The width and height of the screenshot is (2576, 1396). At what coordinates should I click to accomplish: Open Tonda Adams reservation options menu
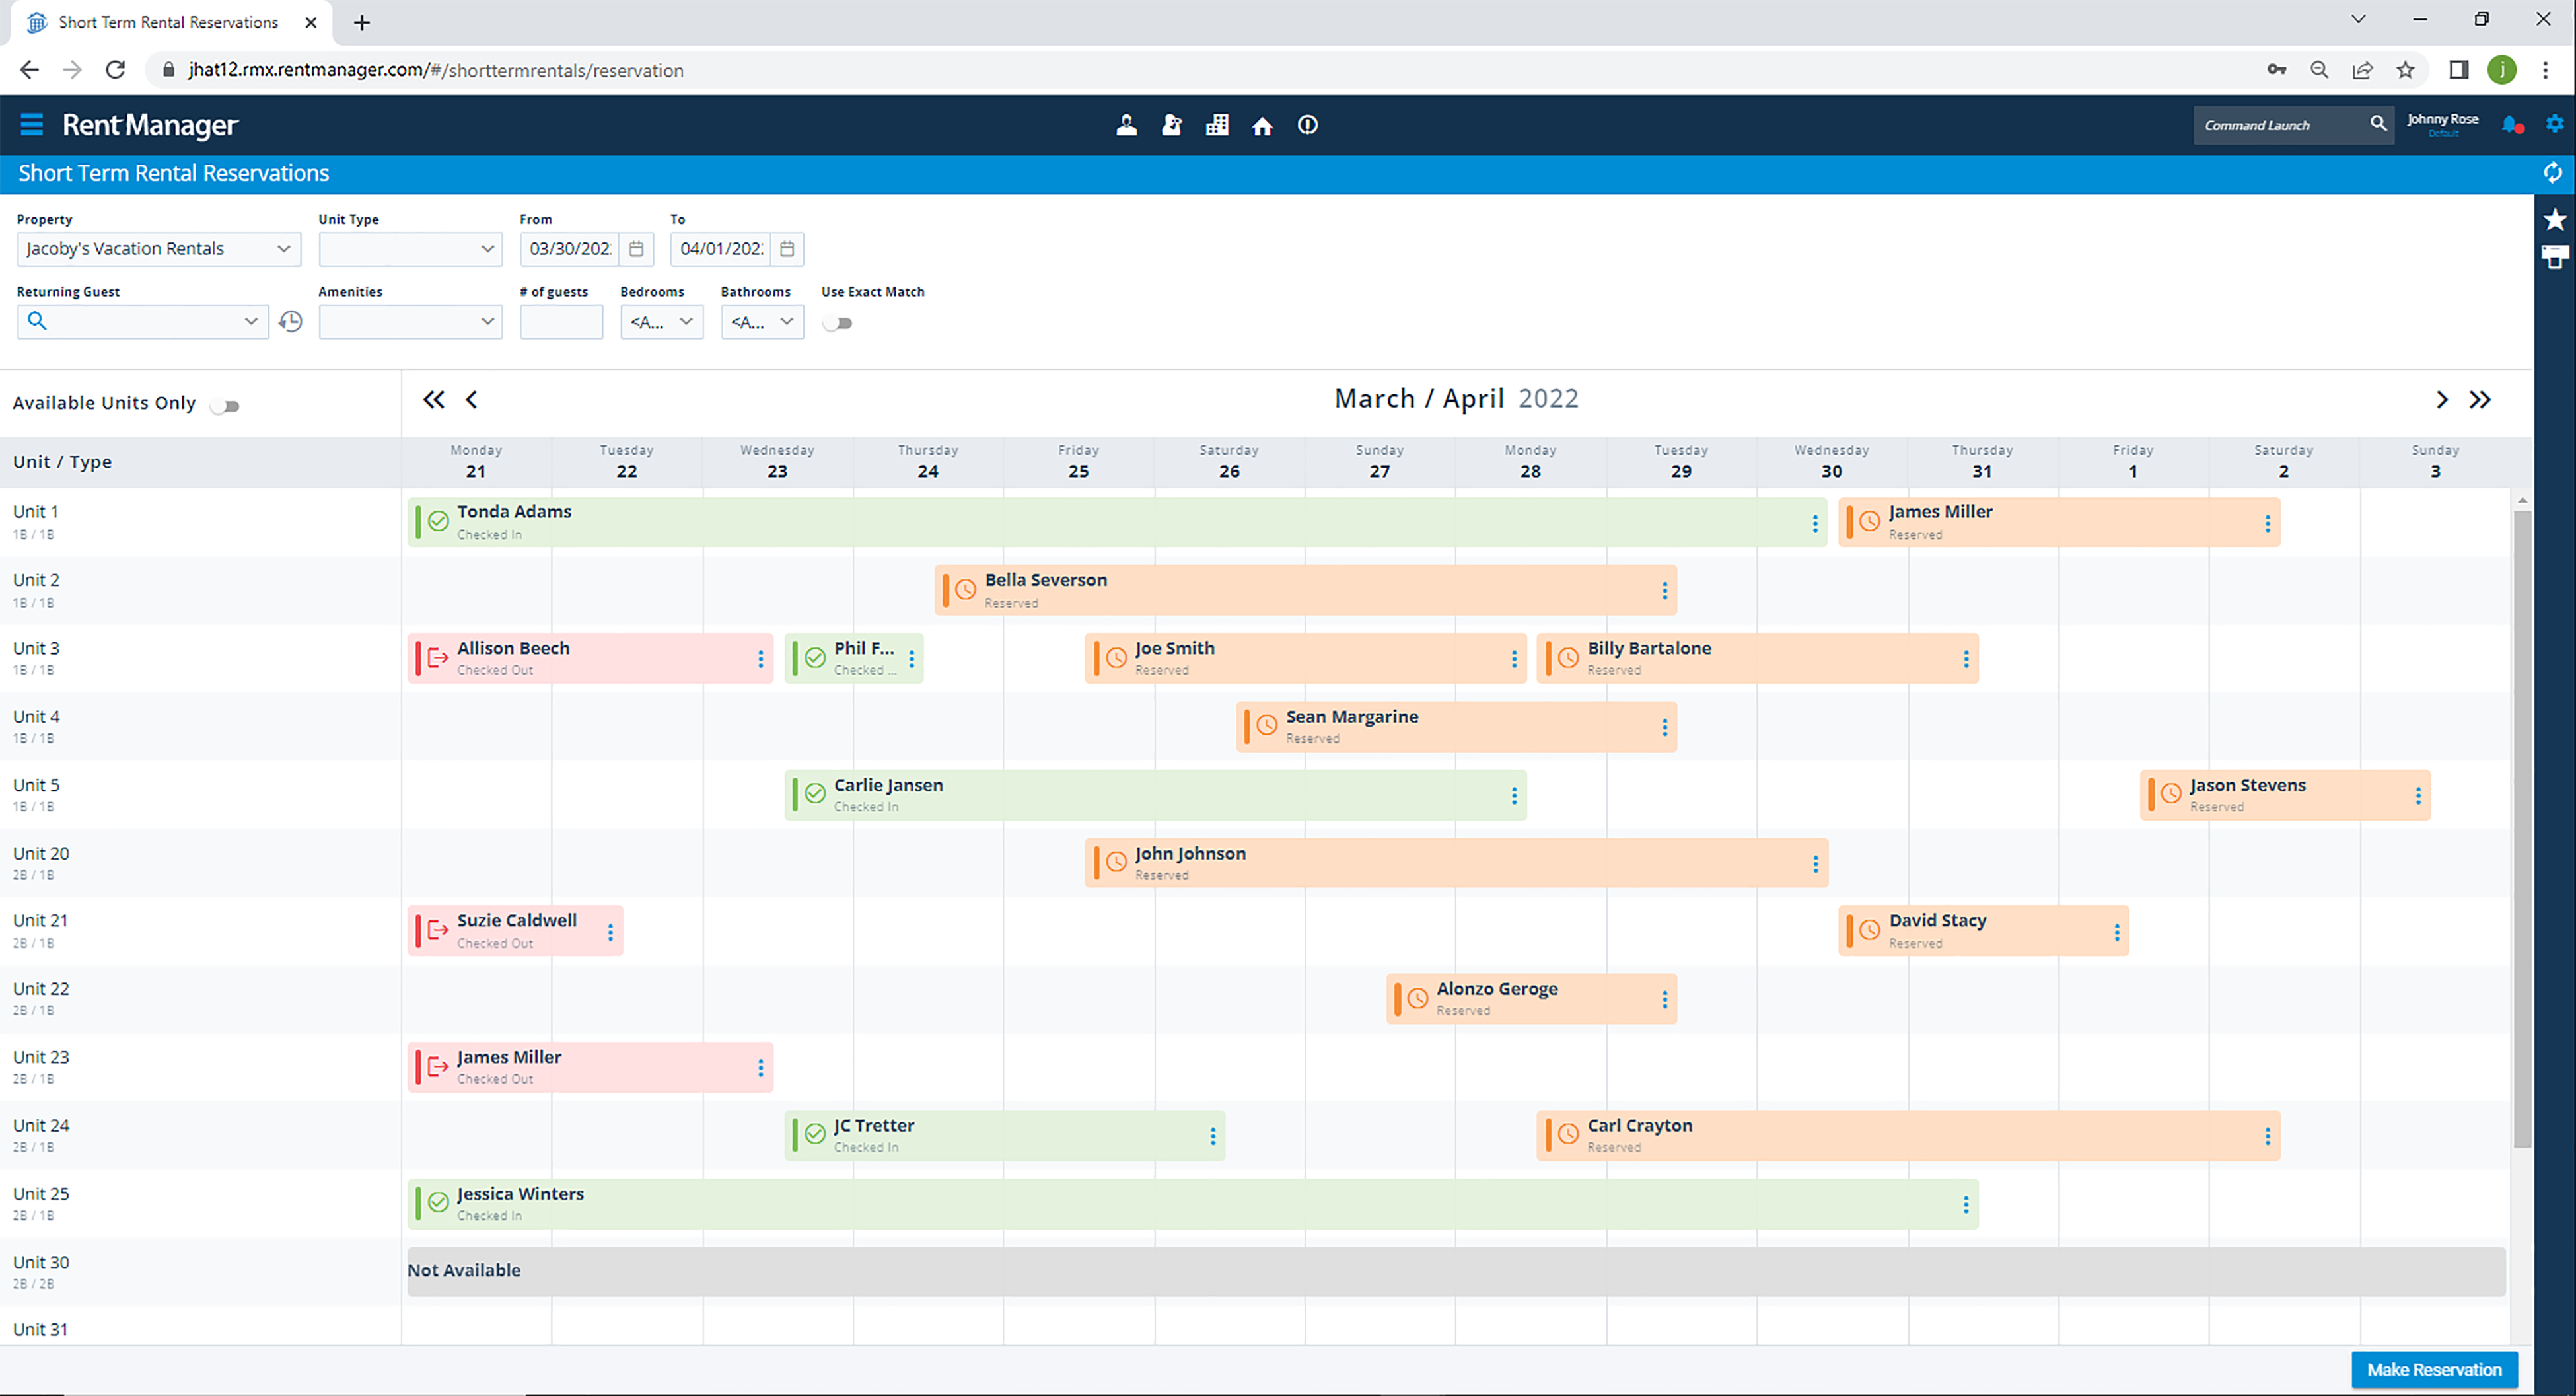click(1815, 523)
